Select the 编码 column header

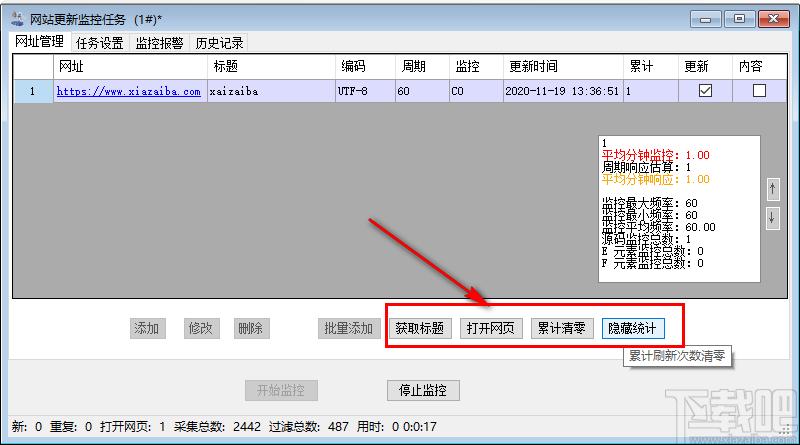pos(365,66)
